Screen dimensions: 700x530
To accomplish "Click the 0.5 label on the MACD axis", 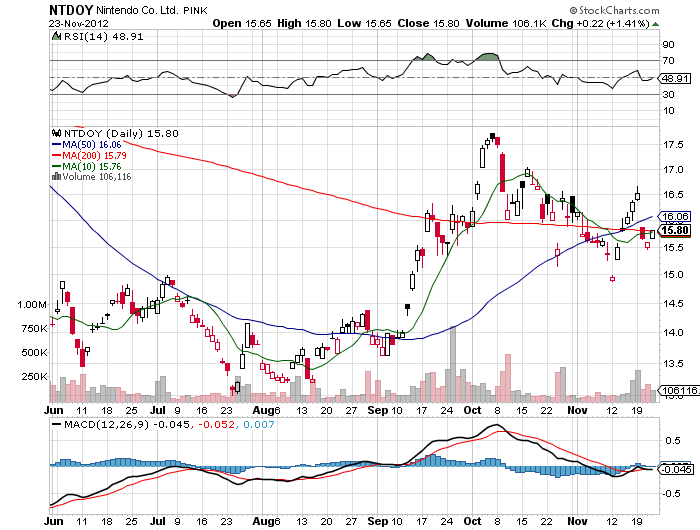I will 672,441.
